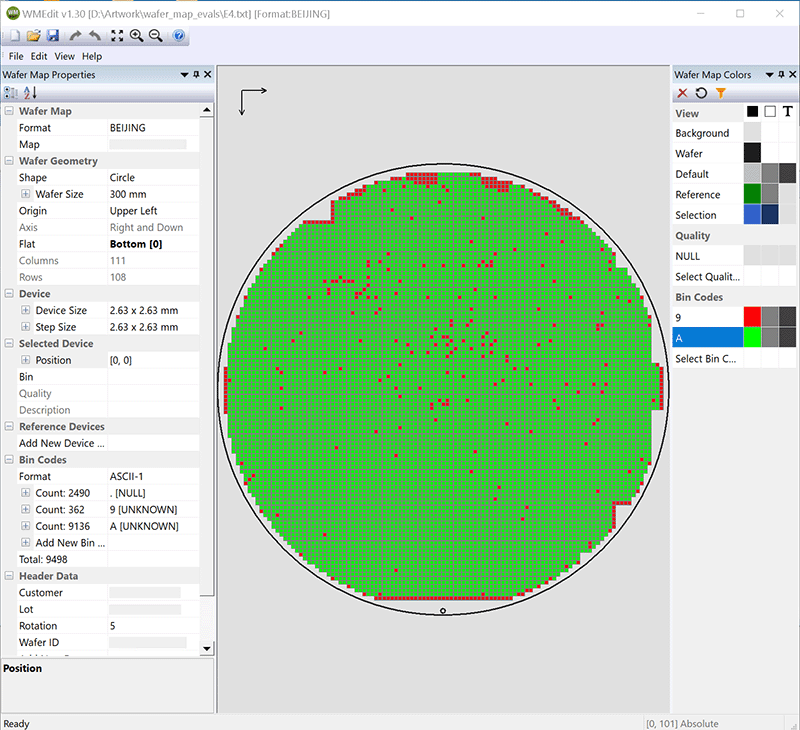Click Select Bin C... entry

(x=708, y=358)
